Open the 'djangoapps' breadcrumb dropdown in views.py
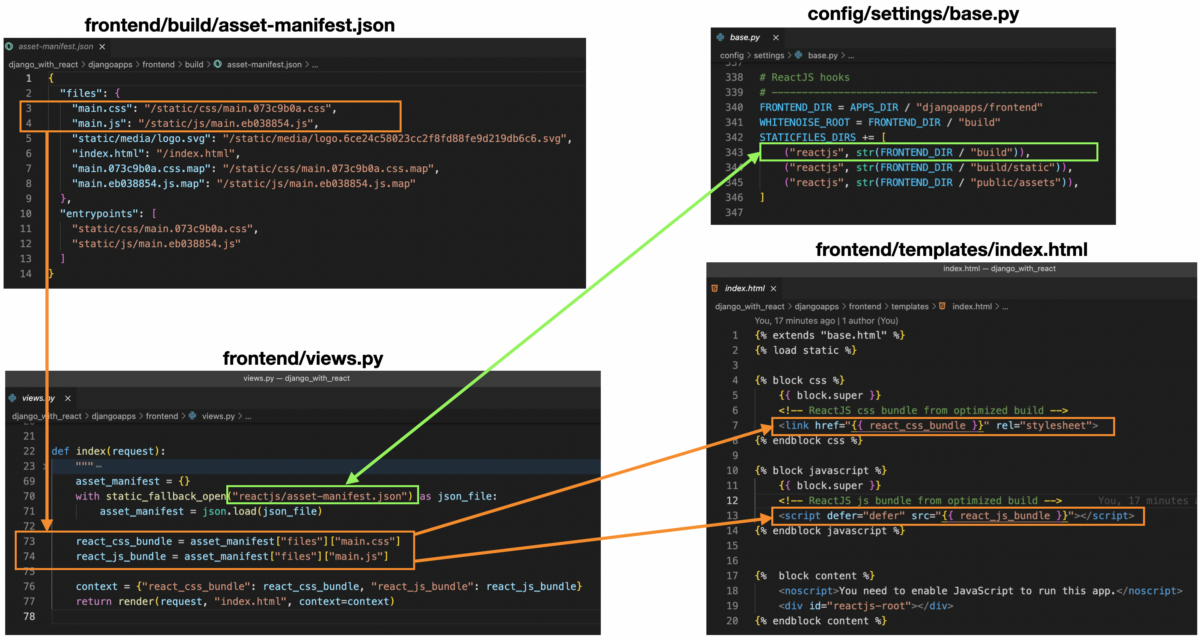 (112, 415)
